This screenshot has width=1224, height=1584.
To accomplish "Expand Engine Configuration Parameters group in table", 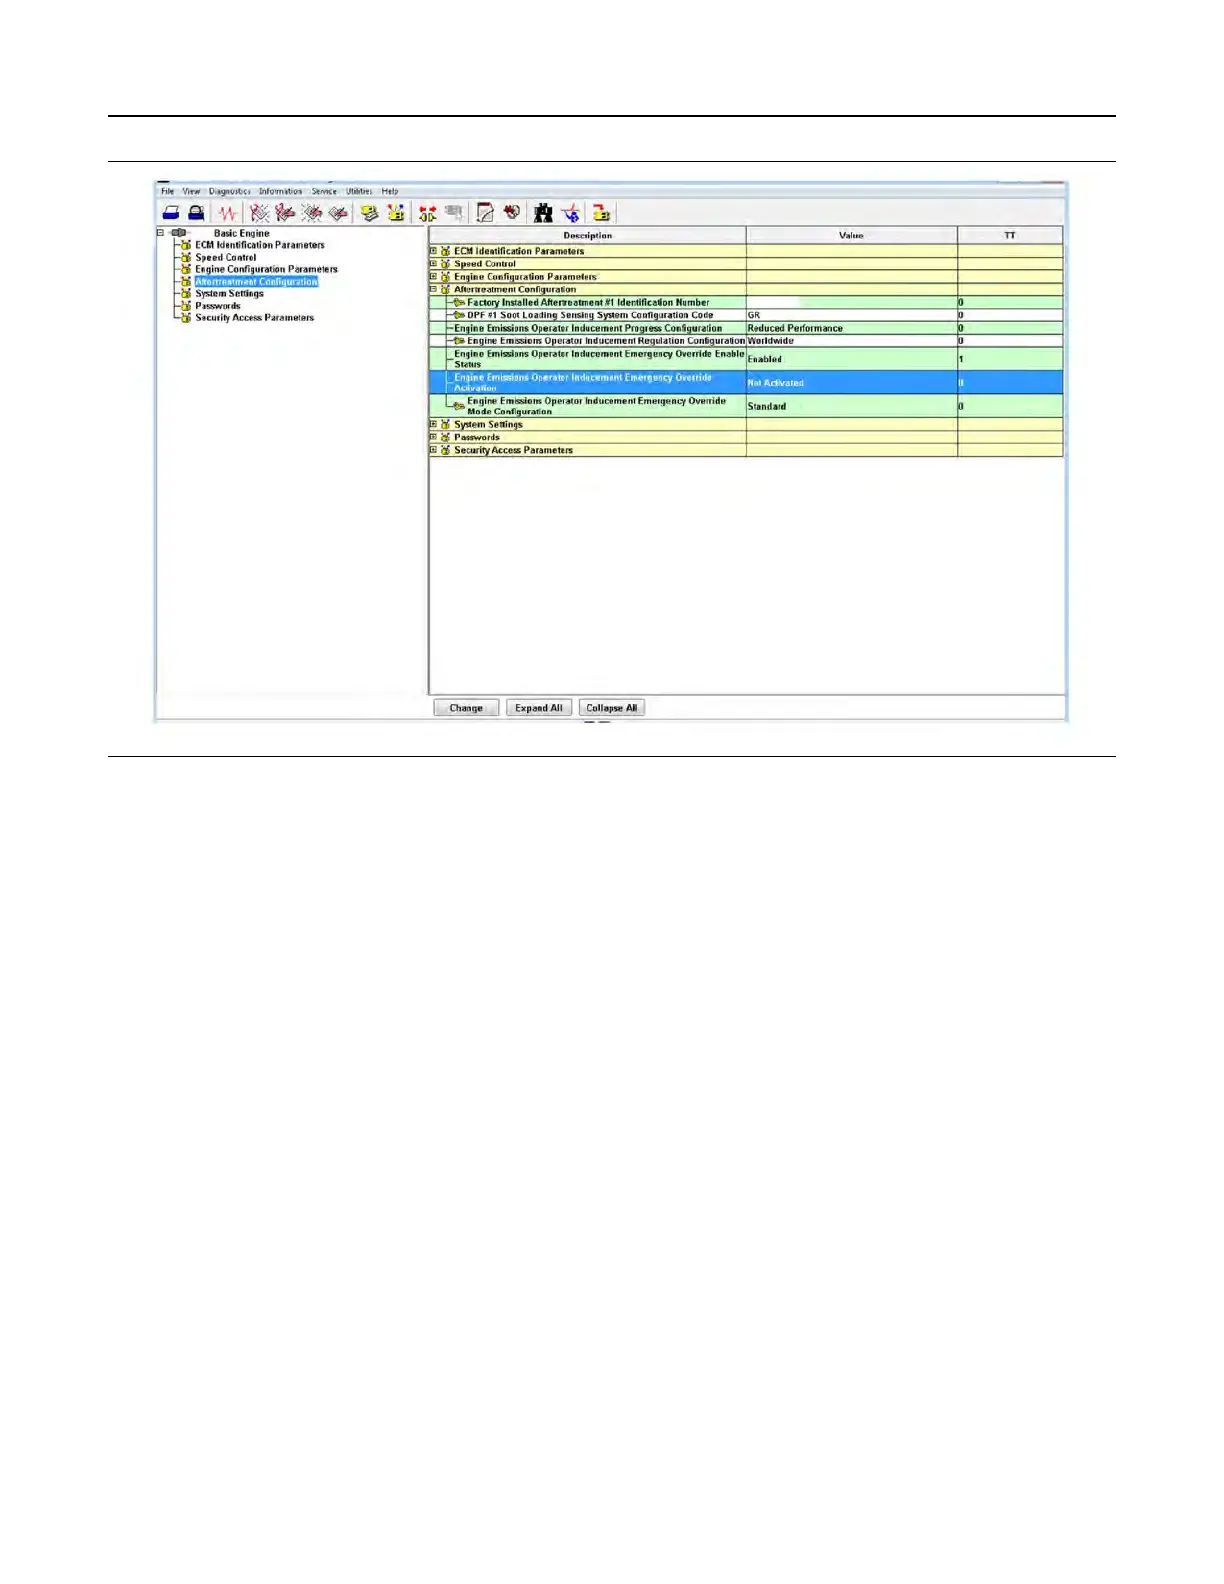I will point(433,277).
